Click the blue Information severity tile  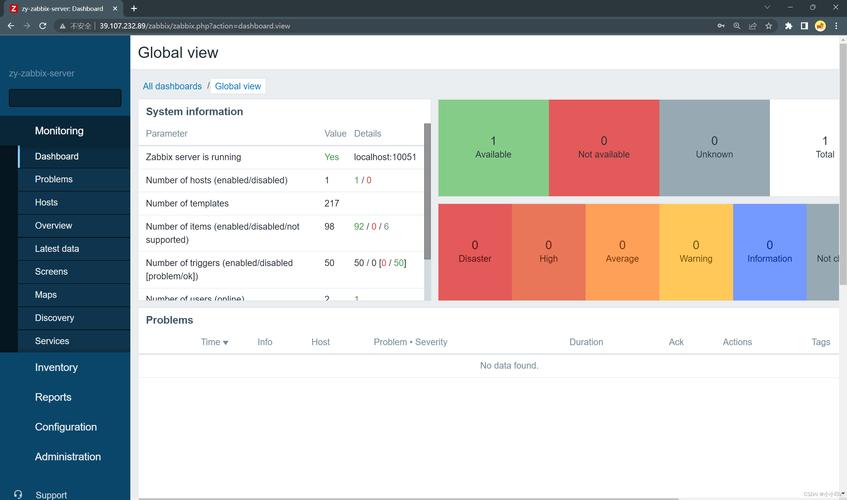(770, 252)
